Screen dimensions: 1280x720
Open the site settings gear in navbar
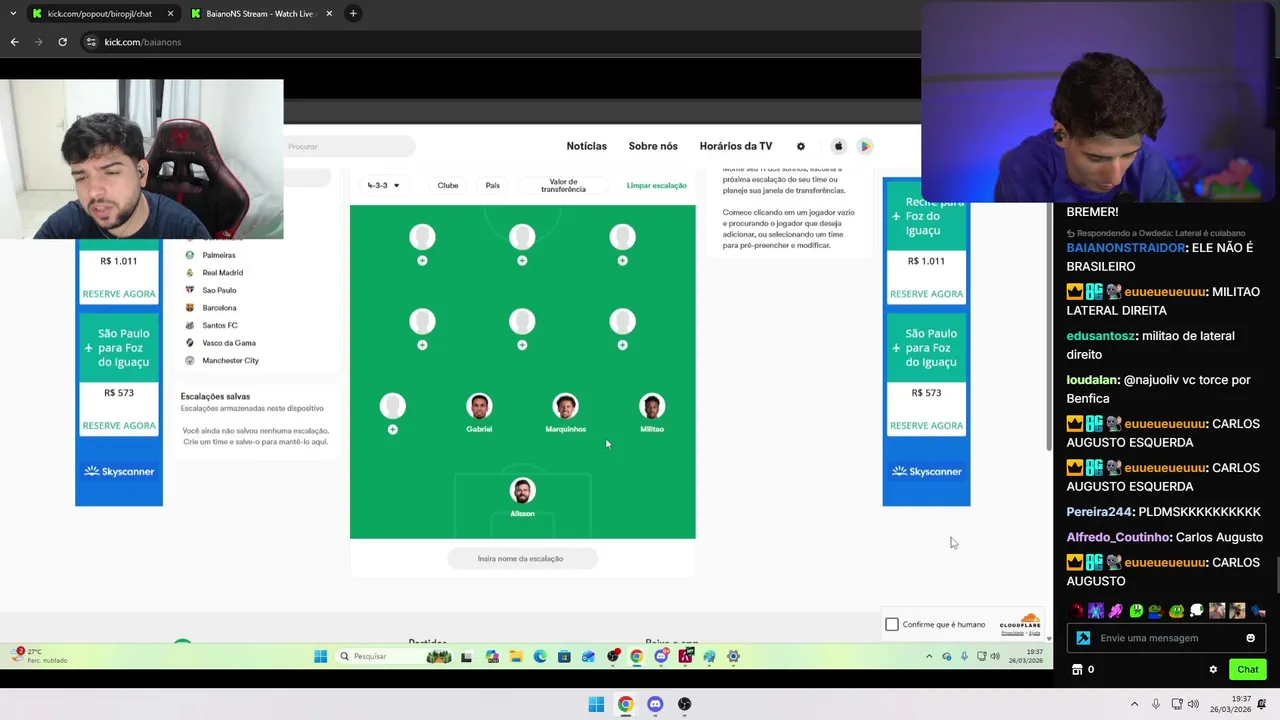800,146
